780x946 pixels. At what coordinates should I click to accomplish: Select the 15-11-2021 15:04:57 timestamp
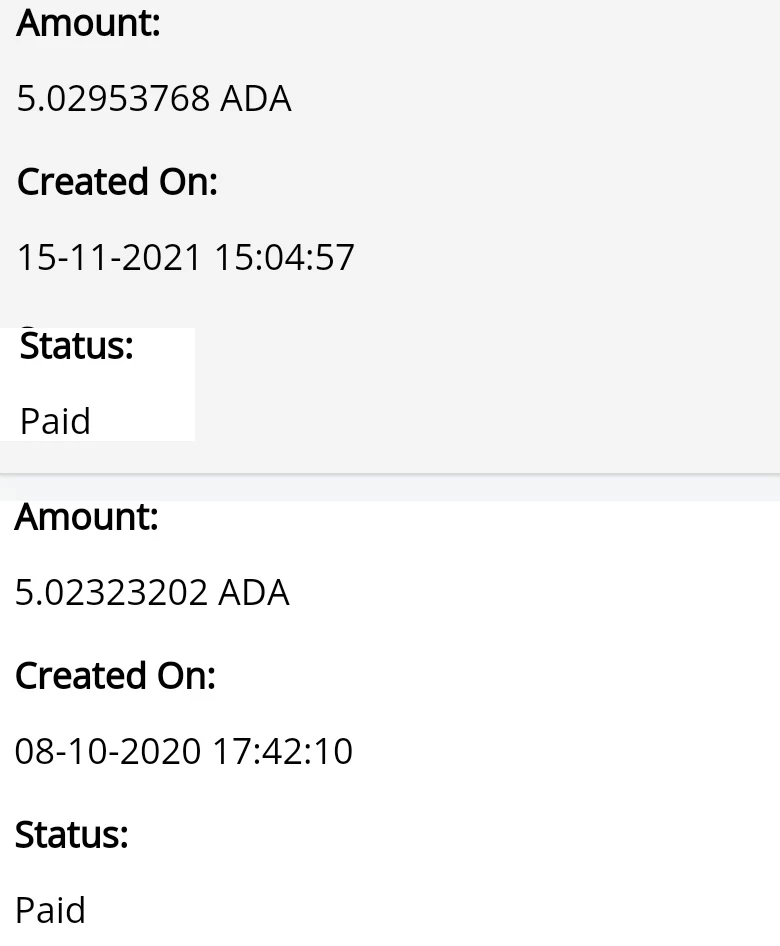(x=185, y=257)
